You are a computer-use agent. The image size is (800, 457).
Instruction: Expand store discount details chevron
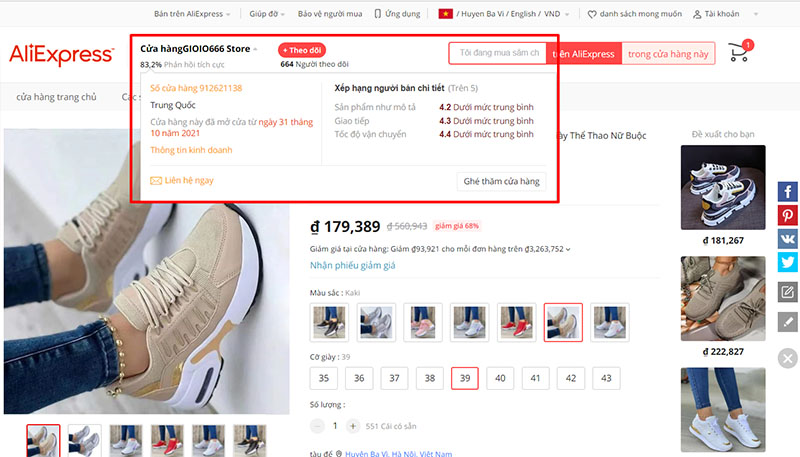pos(568,249)
